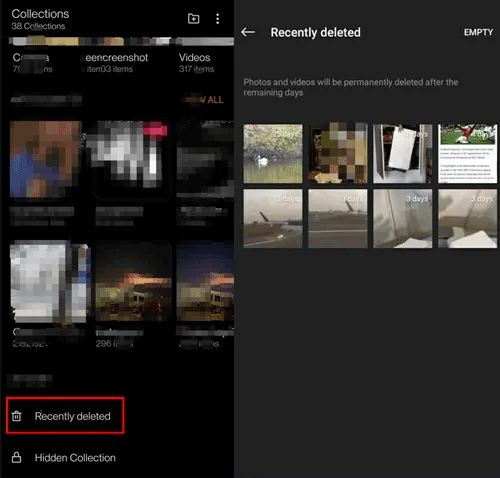
Task: Tap the Recently deleted page title
Action: pyautogui.click(x=315, y=32)
